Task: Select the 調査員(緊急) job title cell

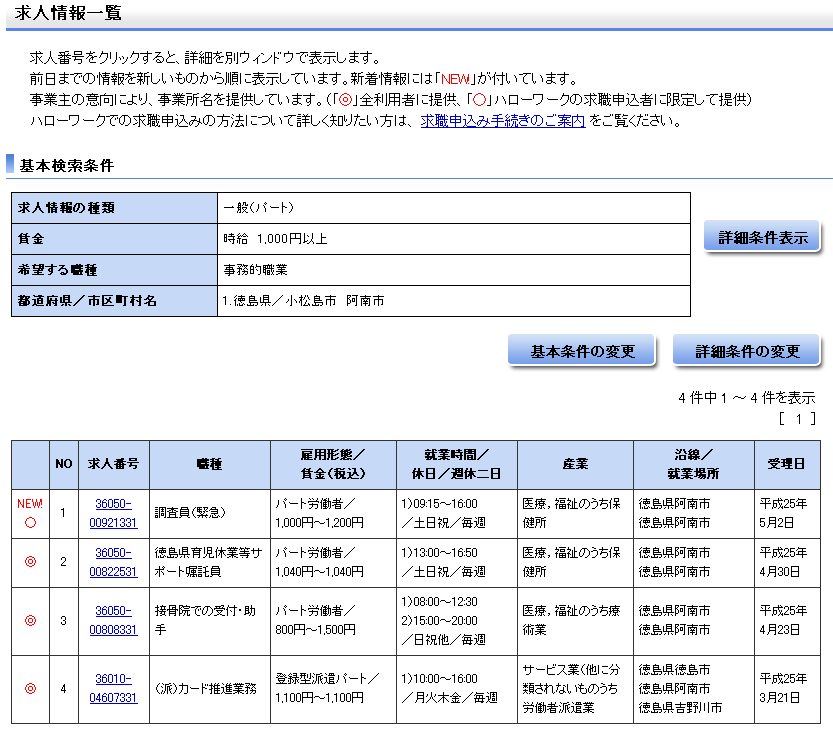Action: pos(191,512)
